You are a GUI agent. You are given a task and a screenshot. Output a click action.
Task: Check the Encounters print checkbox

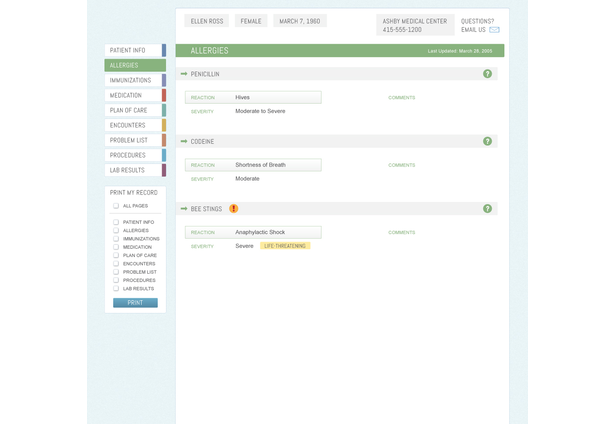116,264
